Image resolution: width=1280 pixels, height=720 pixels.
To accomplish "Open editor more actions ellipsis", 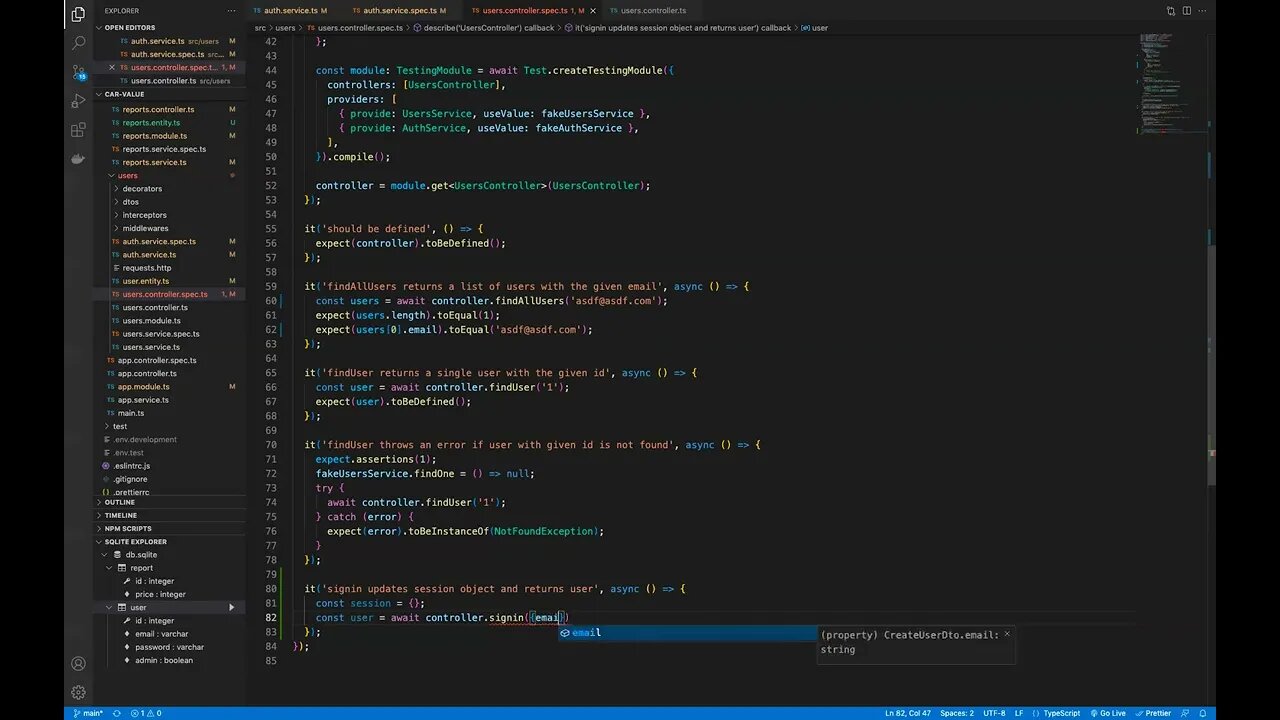I will [x=1203, y=11].
